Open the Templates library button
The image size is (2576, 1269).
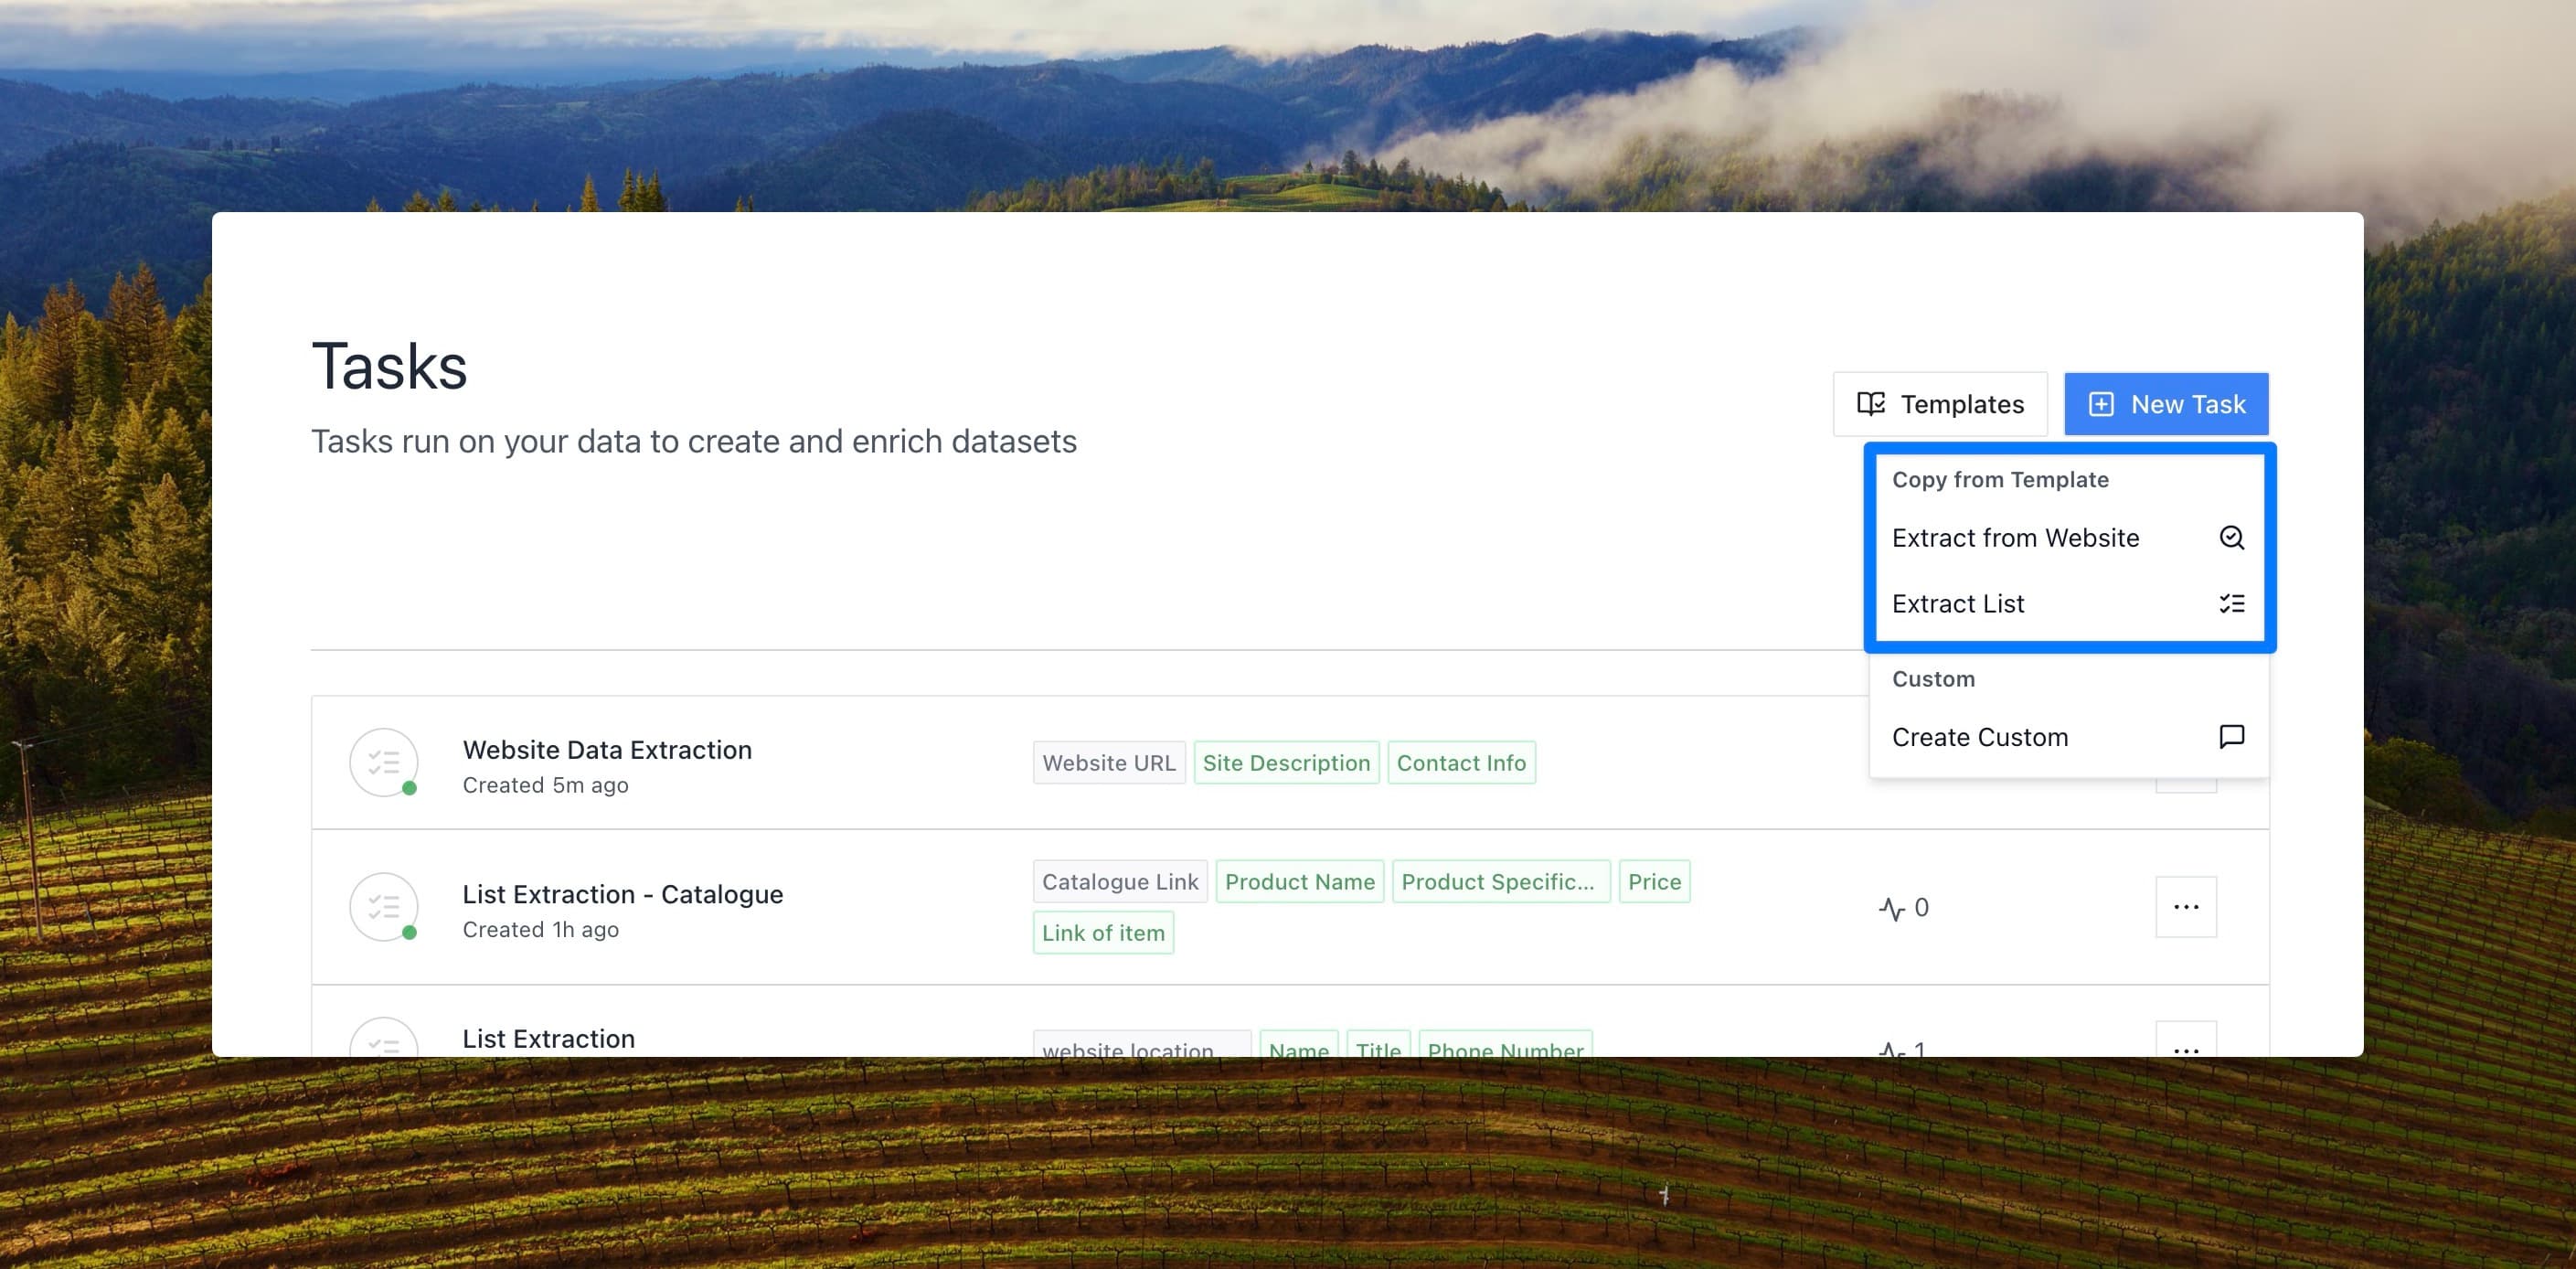(1939, 404)
